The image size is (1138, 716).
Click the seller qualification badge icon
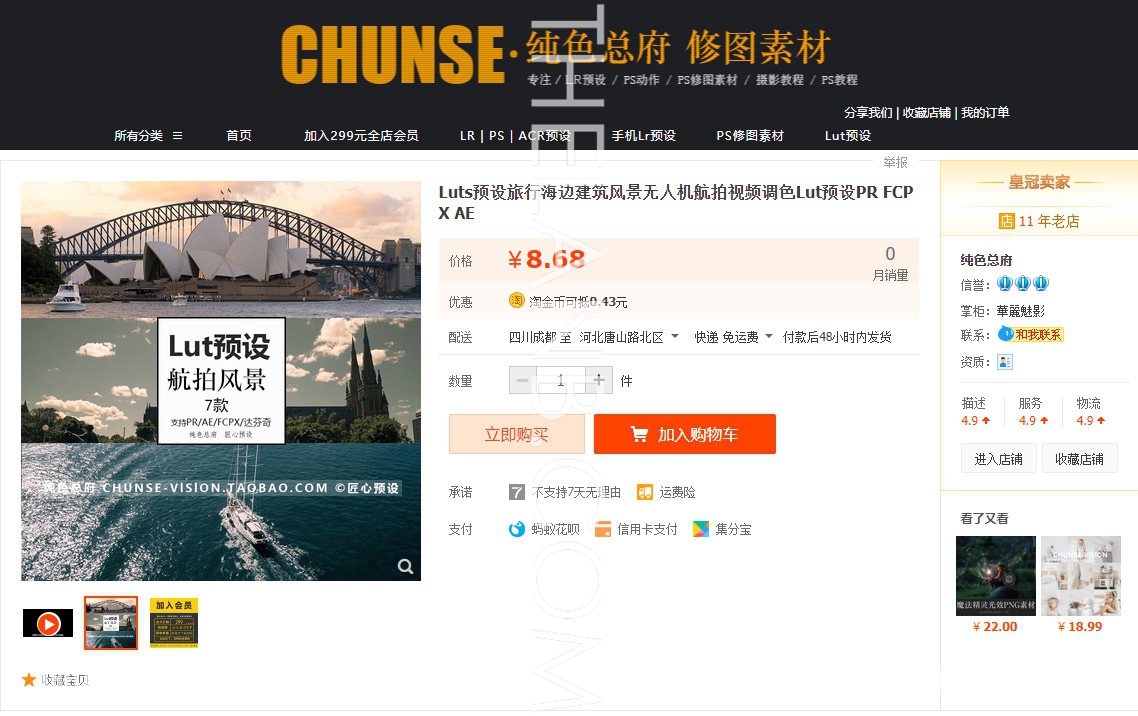pyautogui.click(x=1004, y=361)
